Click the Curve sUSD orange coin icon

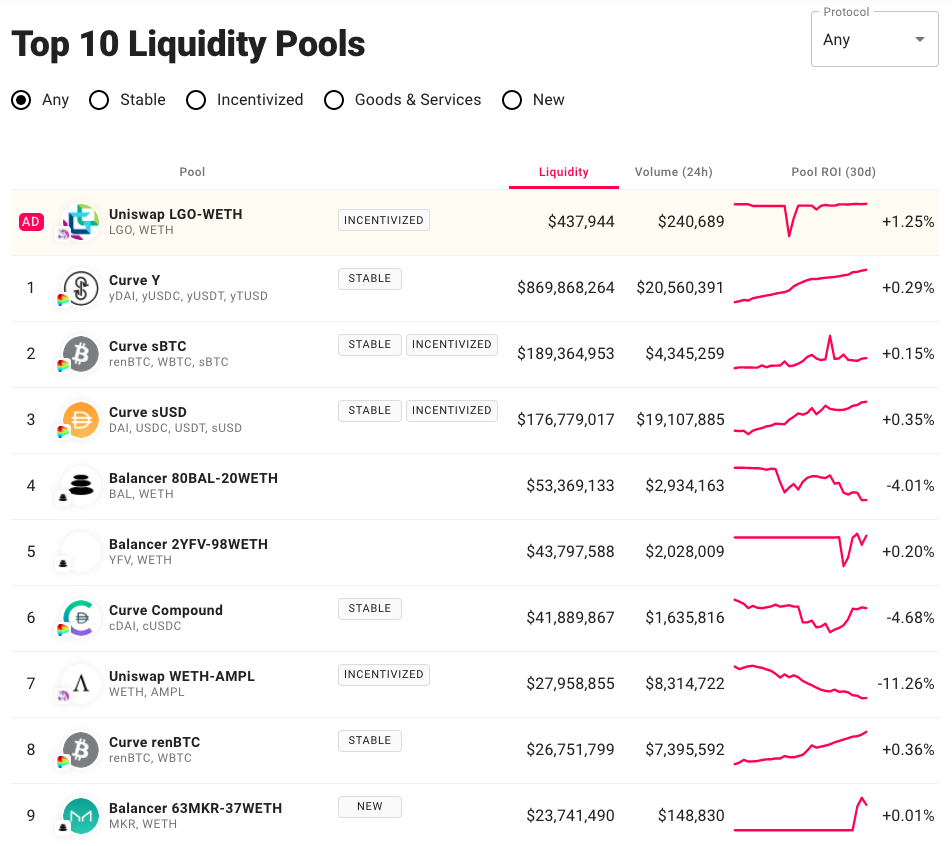81,420
